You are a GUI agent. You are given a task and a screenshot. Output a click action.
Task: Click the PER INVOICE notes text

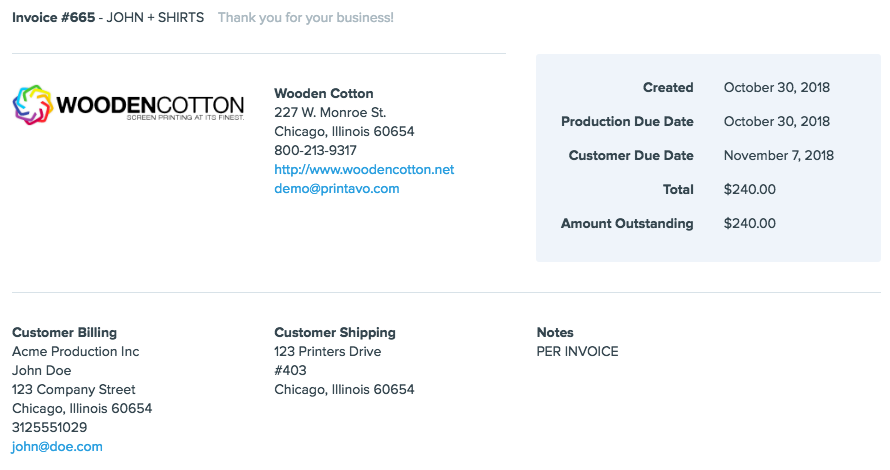click(x=577, y=351)
